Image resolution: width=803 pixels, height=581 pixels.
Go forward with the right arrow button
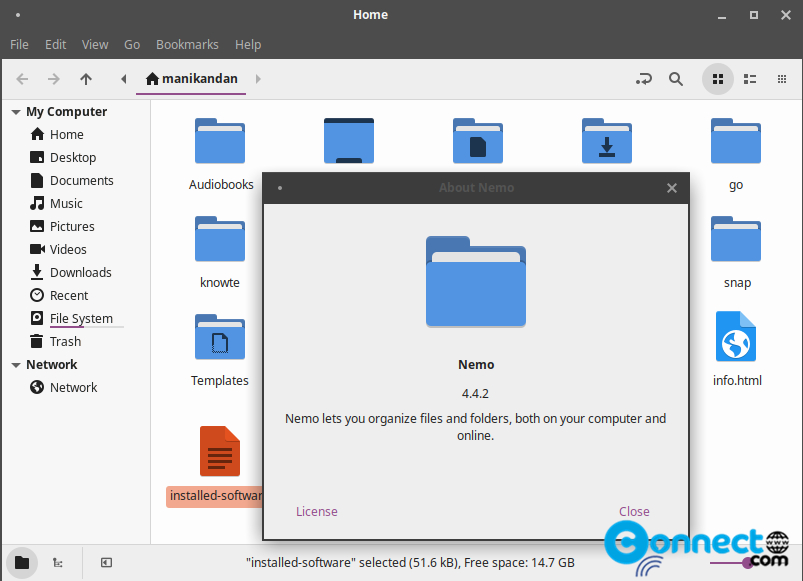54,79
